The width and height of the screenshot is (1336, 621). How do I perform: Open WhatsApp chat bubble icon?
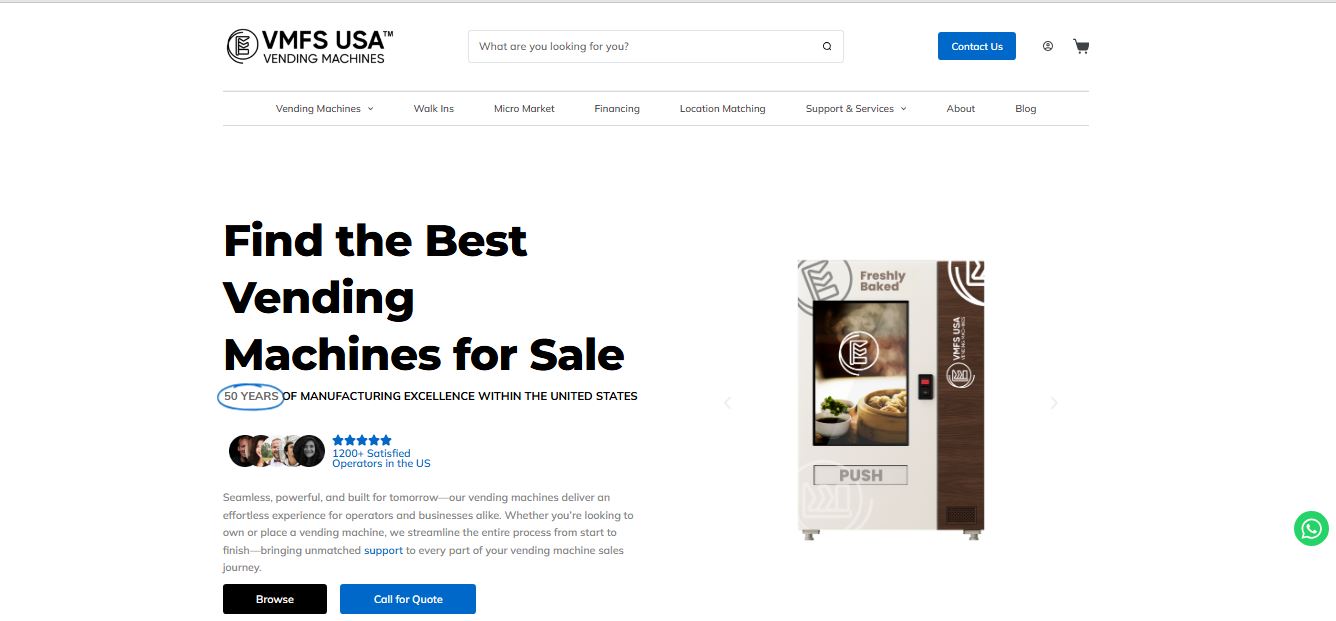click(x=1311, y=528)
